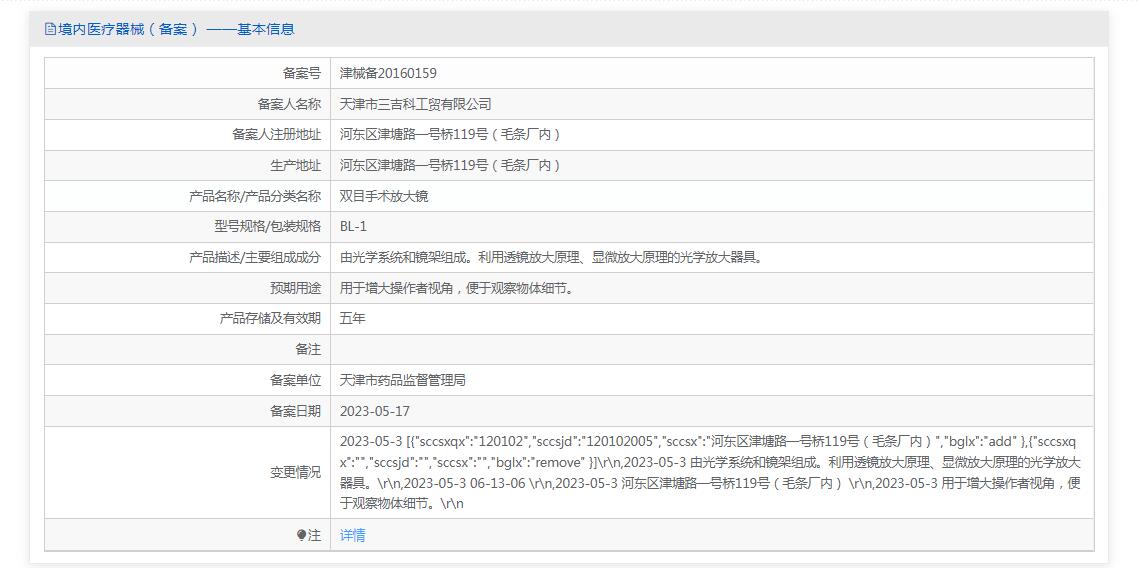Viewport: 1139px width, 568px height.
Task: Click the label 备案日期
Action: coord(296,411)
